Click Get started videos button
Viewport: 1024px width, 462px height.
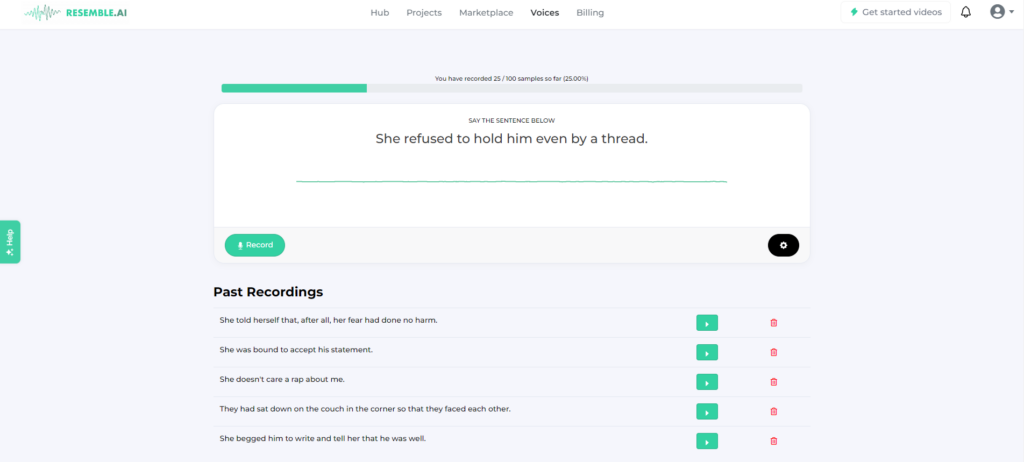coord(895,13)
